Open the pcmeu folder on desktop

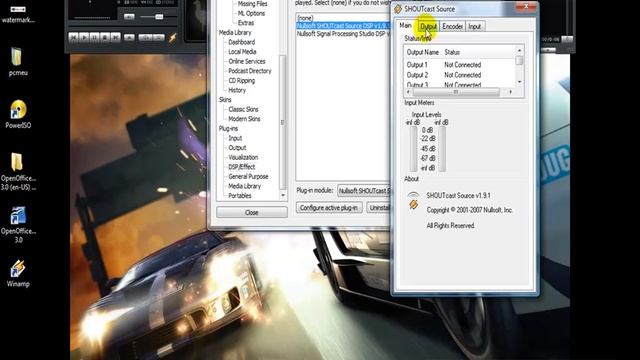point(18,61)
